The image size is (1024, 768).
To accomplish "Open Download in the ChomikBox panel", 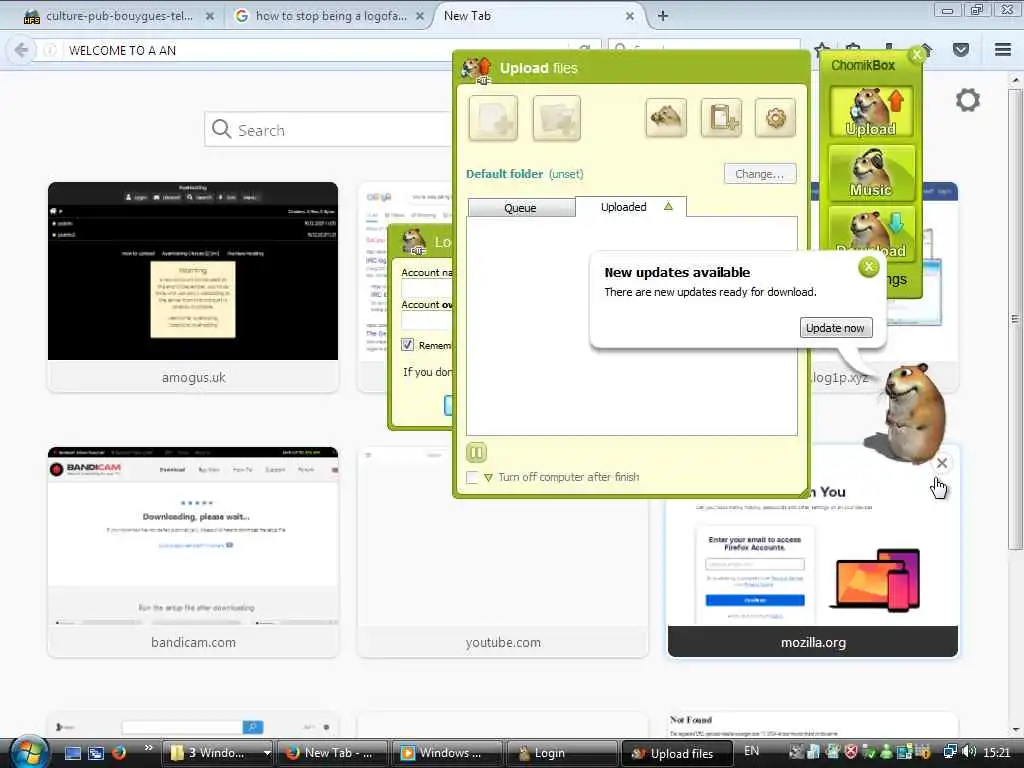I will (x=871, y=234).
